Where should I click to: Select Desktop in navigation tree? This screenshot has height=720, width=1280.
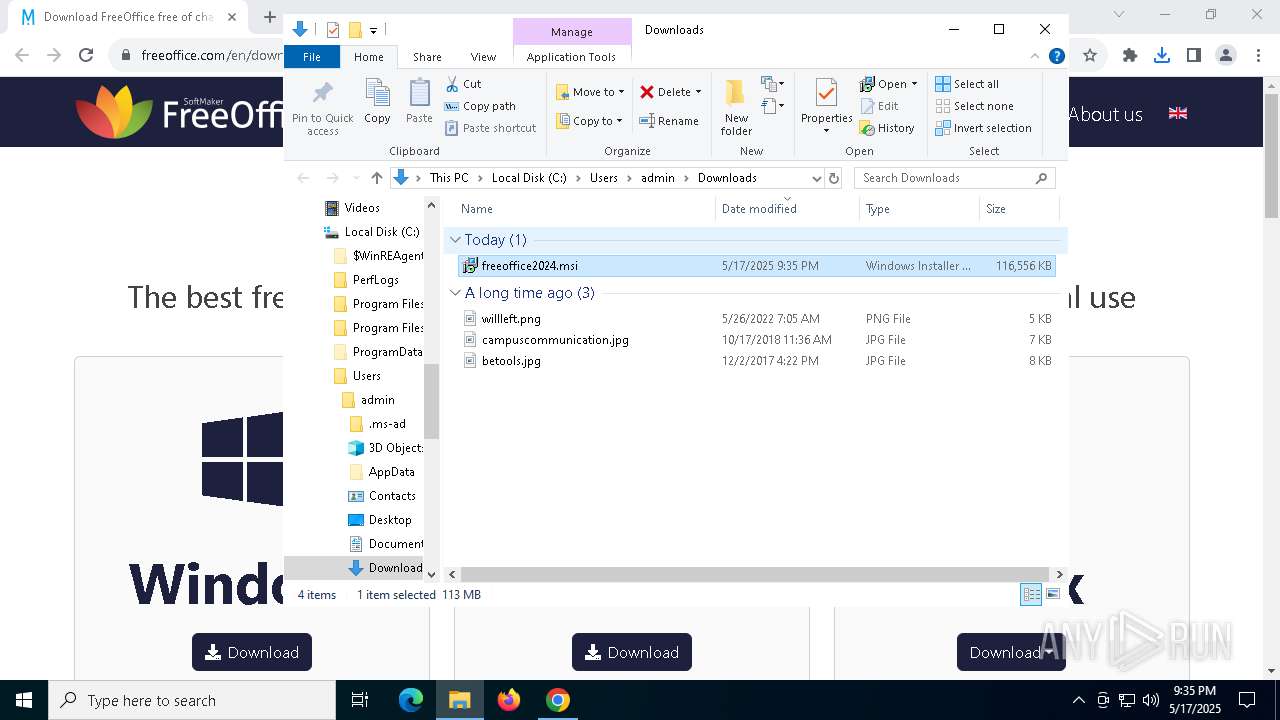click(x=389, y=520)
